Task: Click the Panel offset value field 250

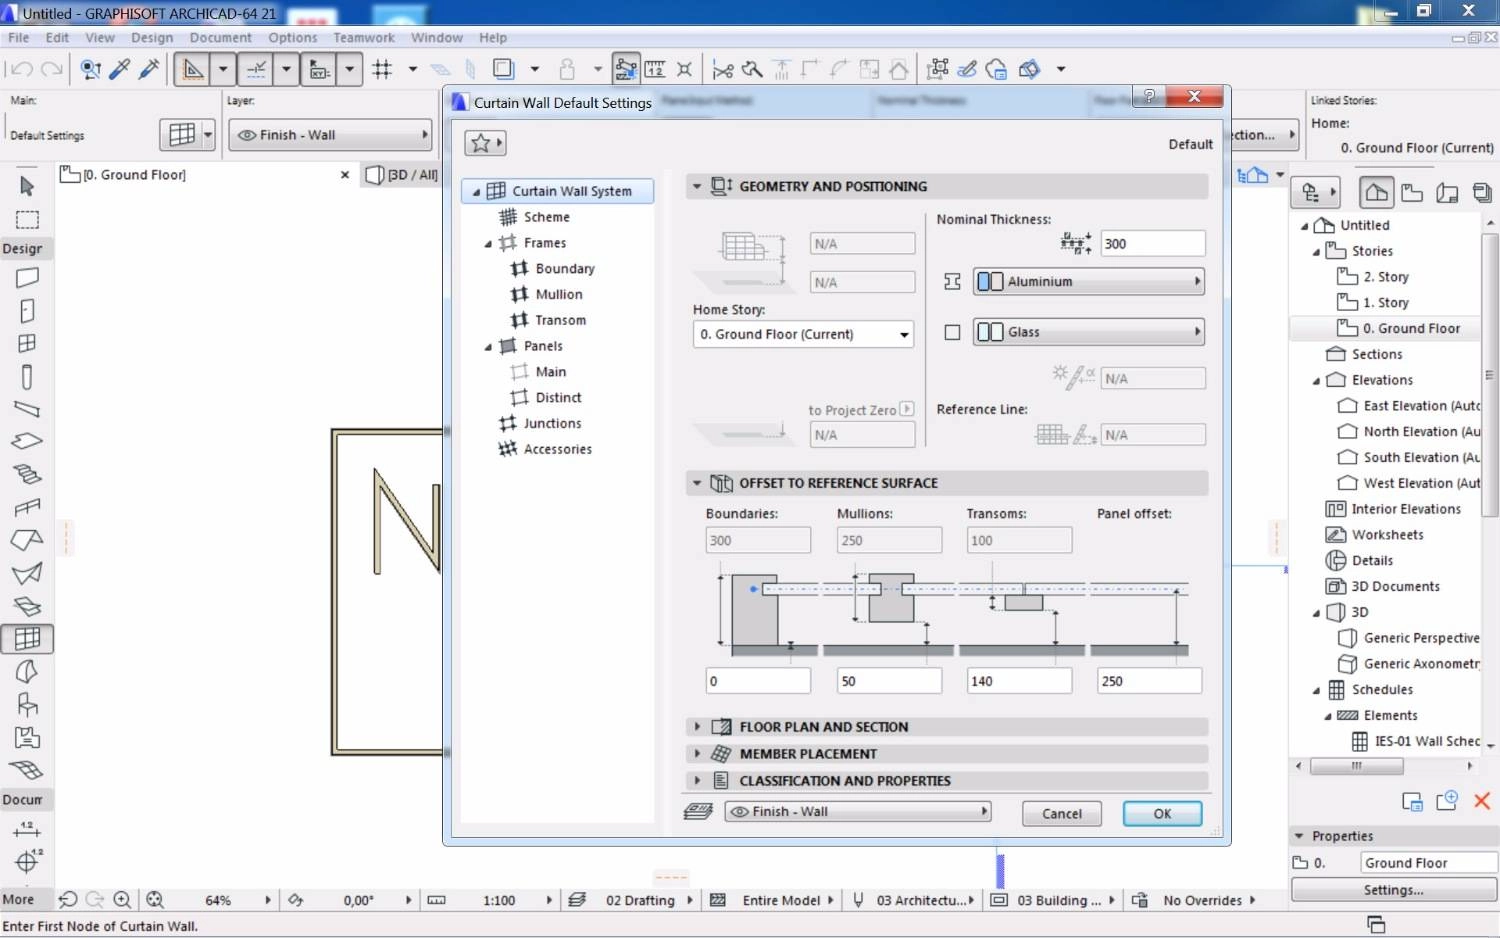Action: (x=1149, y=681)
